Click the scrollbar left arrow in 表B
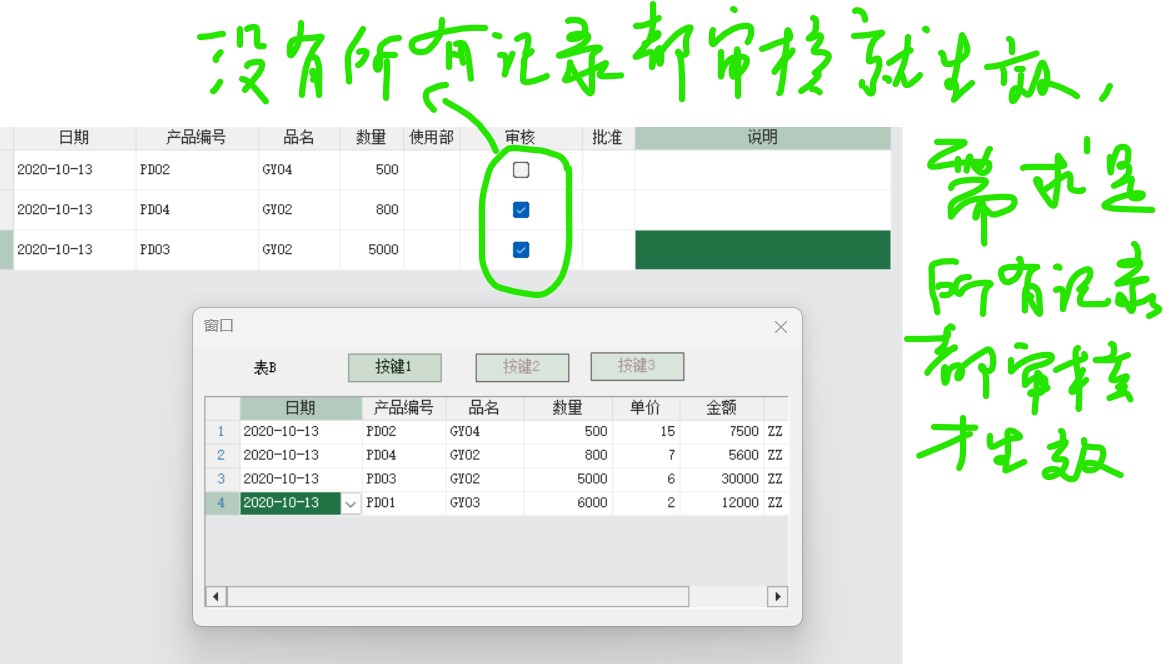This screenshot has width=1165, height=664. pos(215,596)
